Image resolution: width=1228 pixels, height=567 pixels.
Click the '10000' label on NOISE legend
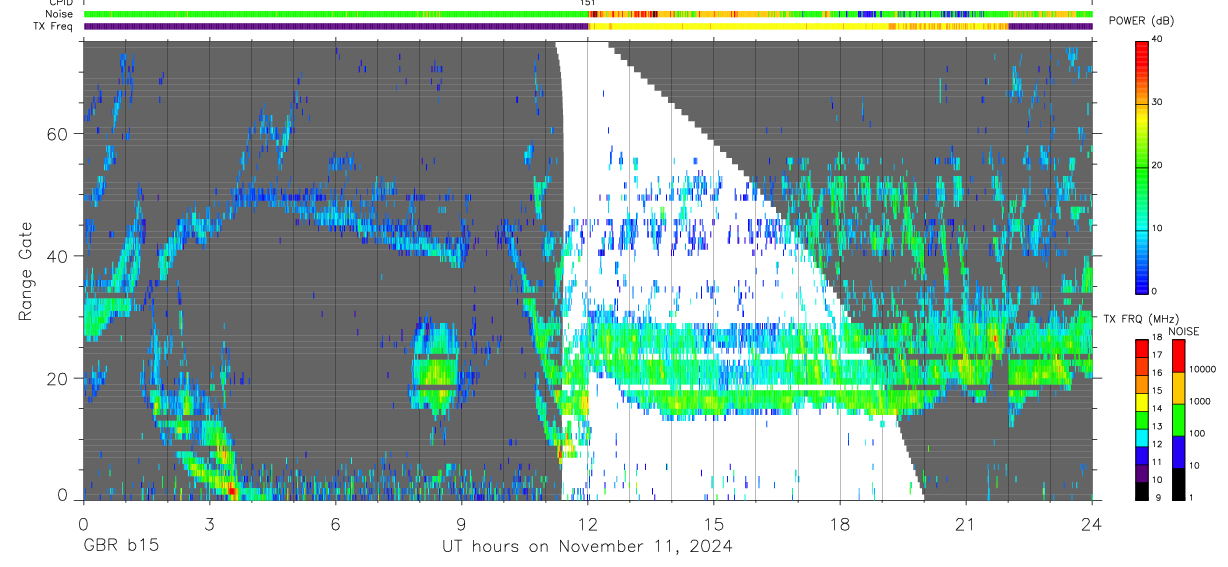tap(1205, 369)
